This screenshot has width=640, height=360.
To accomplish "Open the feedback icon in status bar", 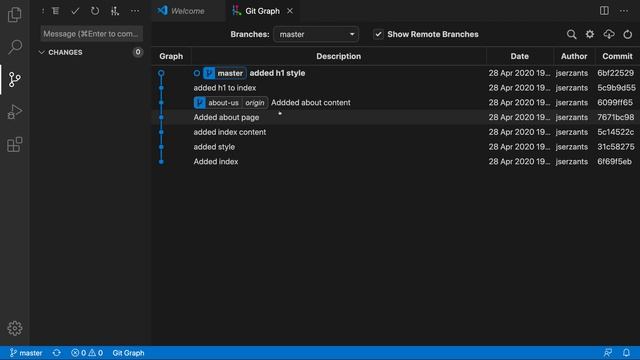I will pyautogui.click(x=607, y=353).
